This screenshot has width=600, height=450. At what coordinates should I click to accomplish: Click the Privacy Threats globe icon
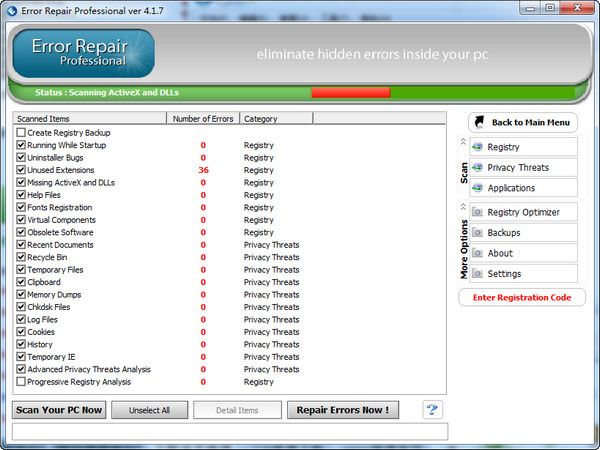[x=477, y=168]
